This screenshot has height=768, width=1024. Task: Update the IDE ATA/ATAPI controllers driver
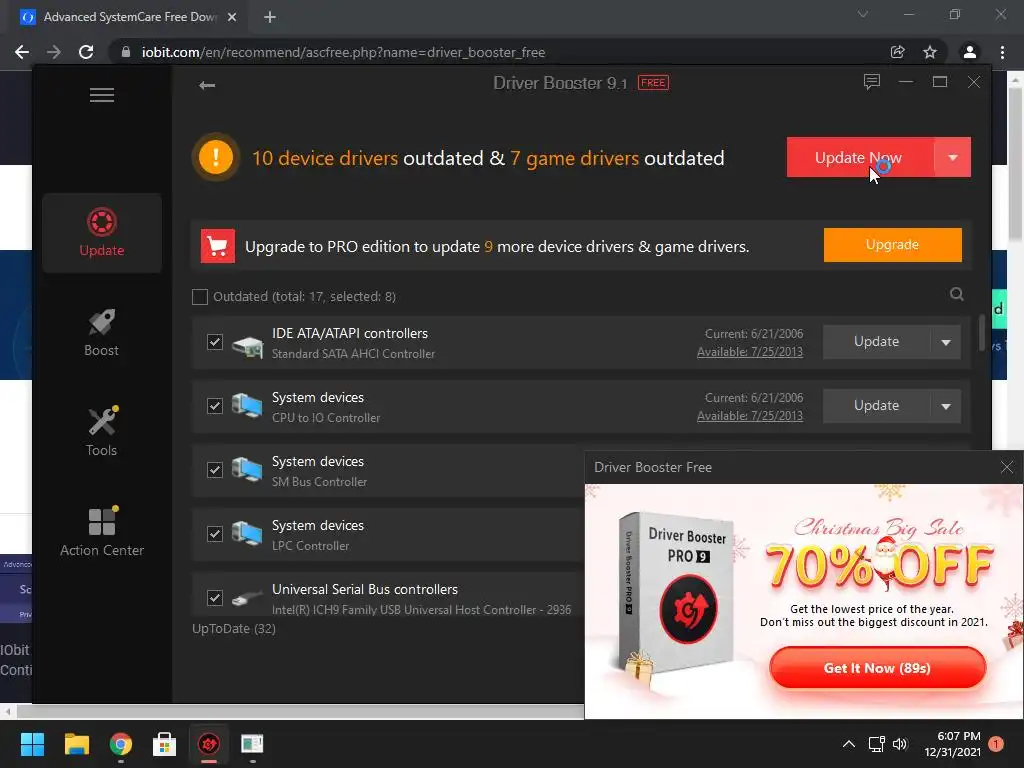[876, 342]
